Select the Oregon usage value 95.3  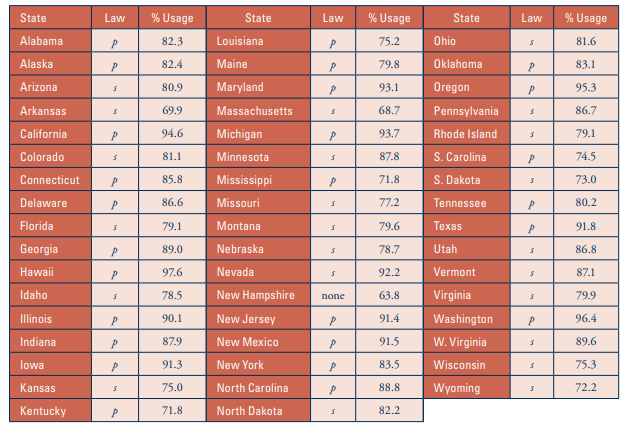[x=586, y=88]
